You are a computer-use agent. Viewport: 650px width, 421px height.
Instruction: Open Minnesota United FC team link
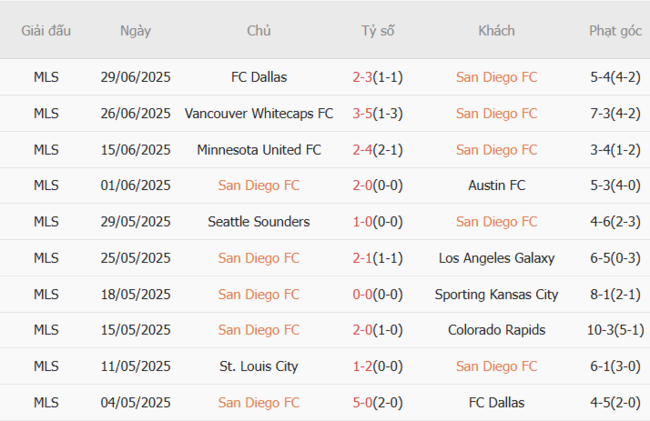click(258, 149)
